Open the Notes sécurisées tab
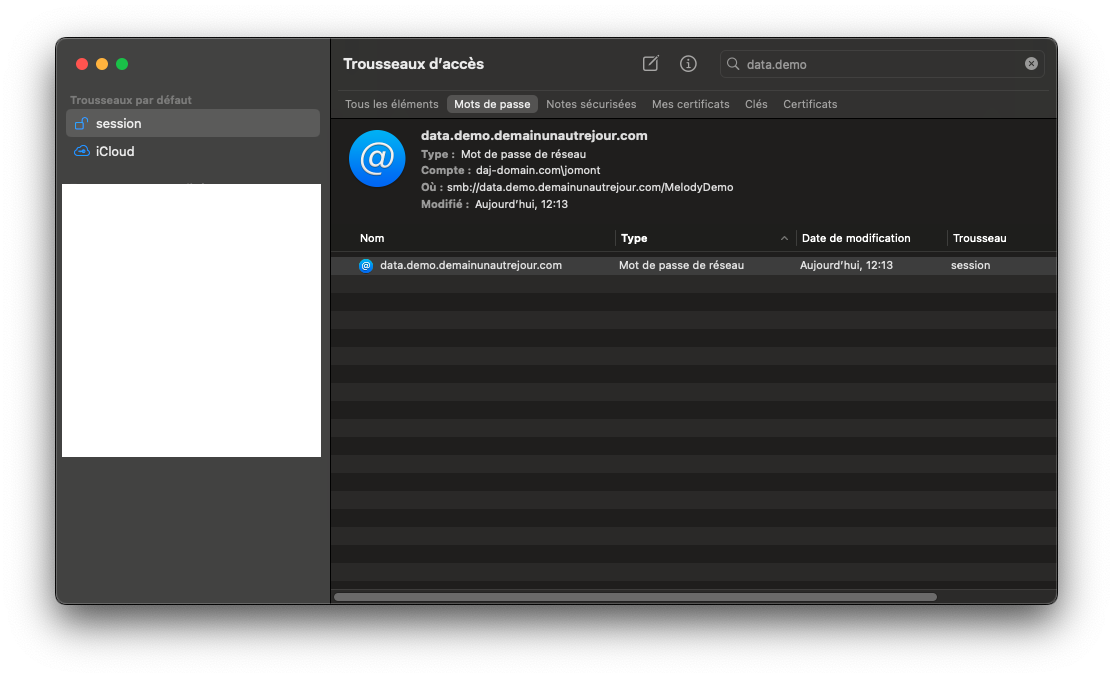The width and height of the screenshot is (1113, 678). (591, 104)
